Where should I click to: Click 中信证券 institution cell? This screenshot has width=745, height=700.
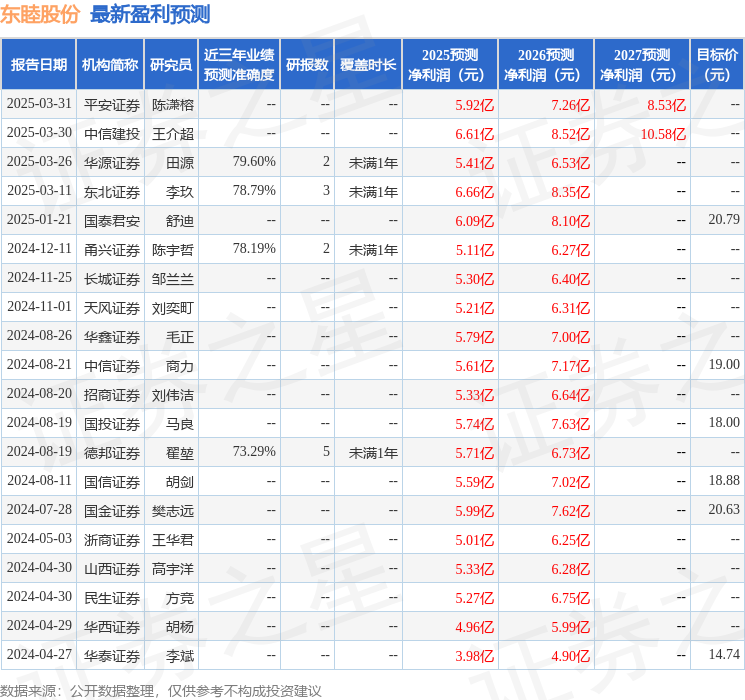coord(112,366)
